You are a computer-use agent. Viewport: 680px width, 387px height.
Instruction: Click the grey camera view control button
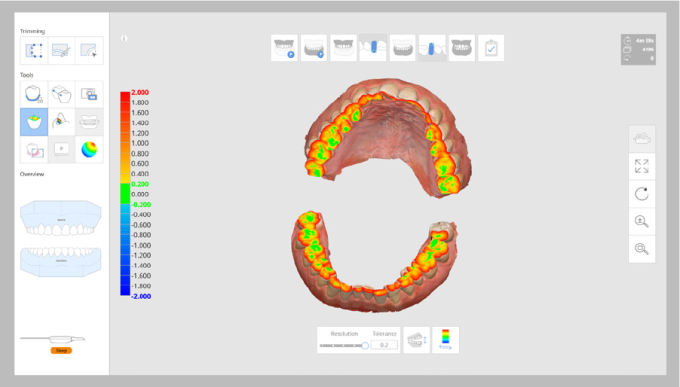(x=642, y=139)
